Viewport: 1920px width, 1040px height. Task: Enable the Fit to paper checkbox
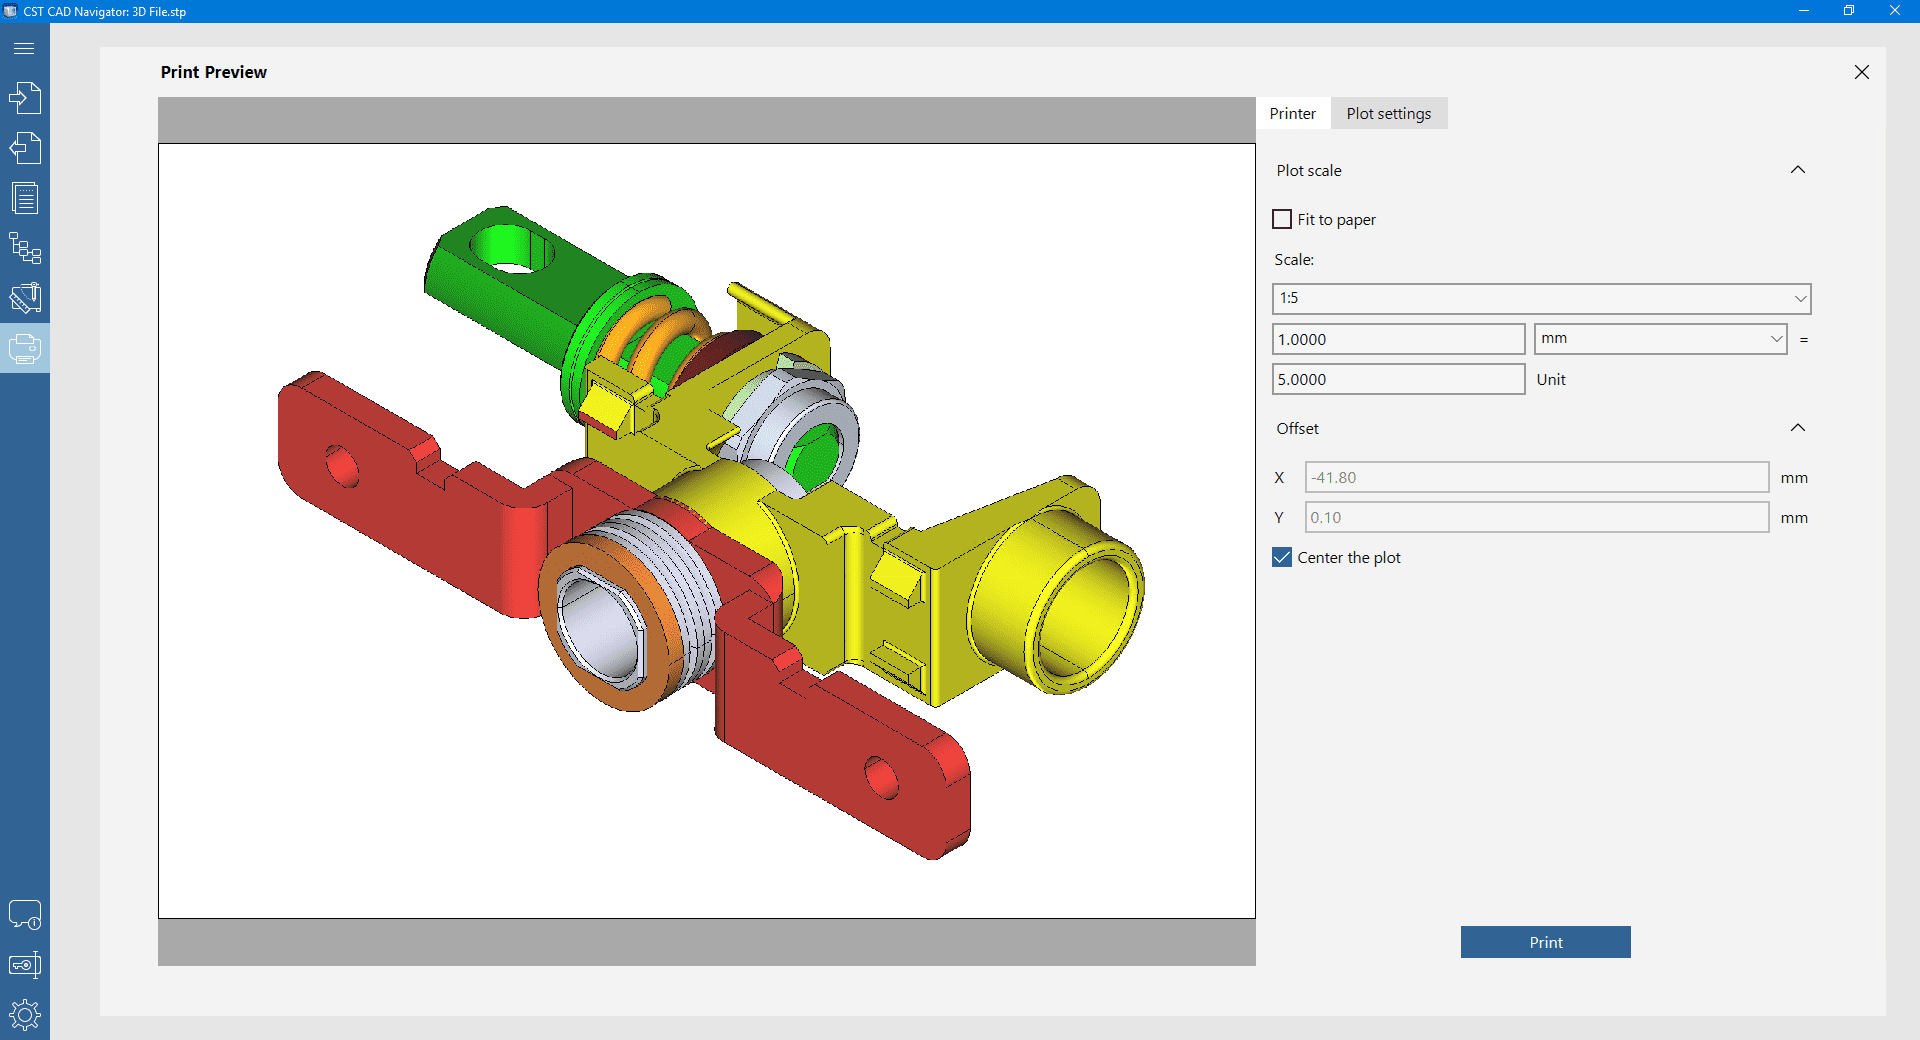(x=1282, y=219)
